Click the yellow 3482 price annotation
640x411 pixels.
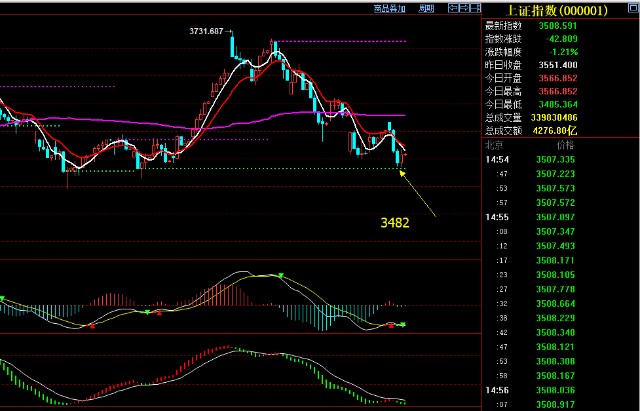(395, 222)
